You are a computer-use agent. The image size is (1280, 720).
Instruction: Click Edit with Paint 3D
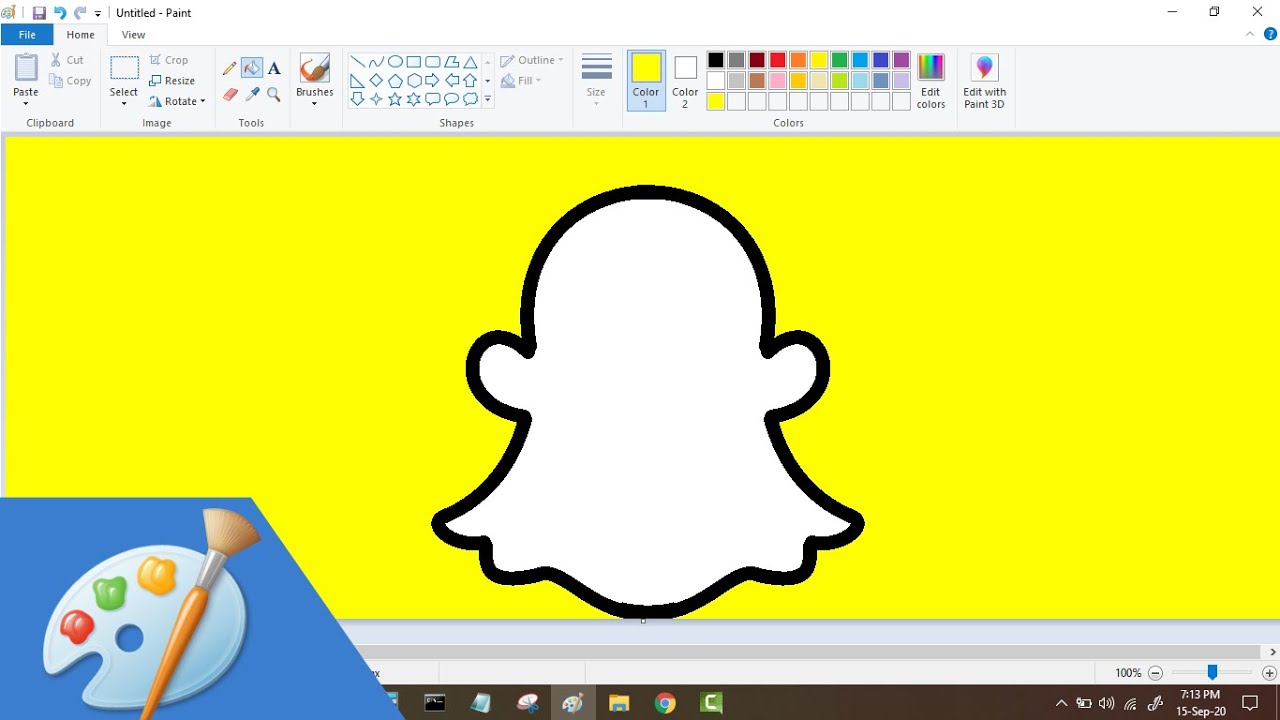click(x=985, y=80)
